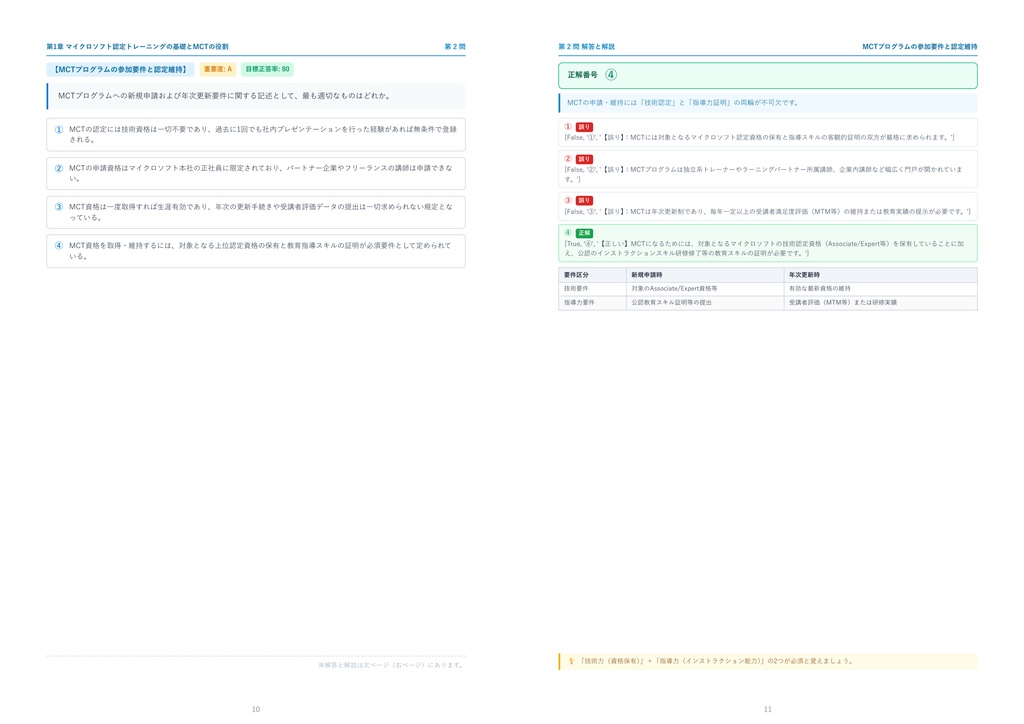
Task: Click the red 誤り badge for explanation ②
Action: tap(584, 159)
